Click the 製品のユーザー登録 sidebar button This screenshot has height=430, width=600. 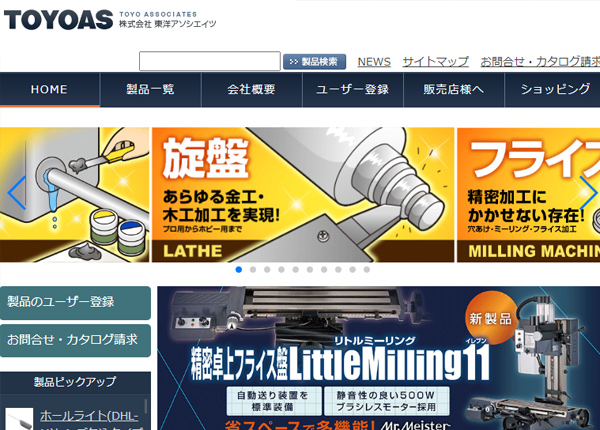pyautogui.click(x=75, y=303)
